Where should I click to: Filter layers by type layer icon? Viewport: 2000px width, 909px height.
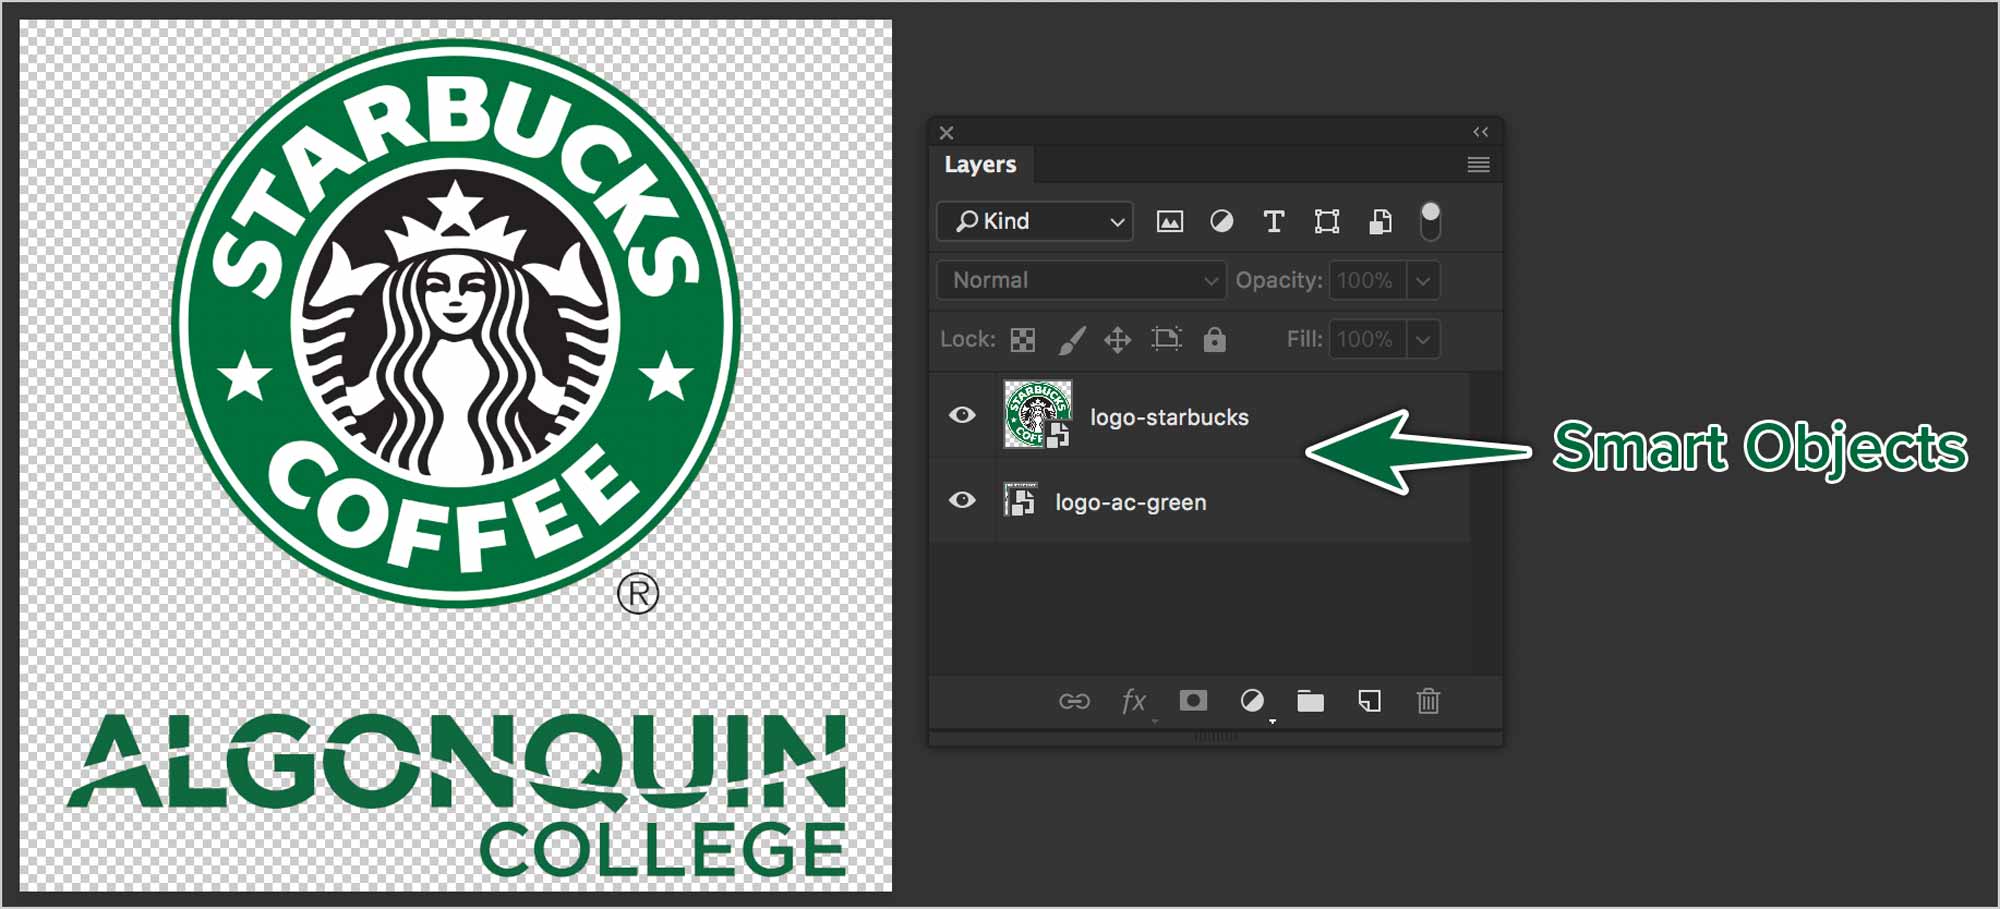tap(1273, 221)
